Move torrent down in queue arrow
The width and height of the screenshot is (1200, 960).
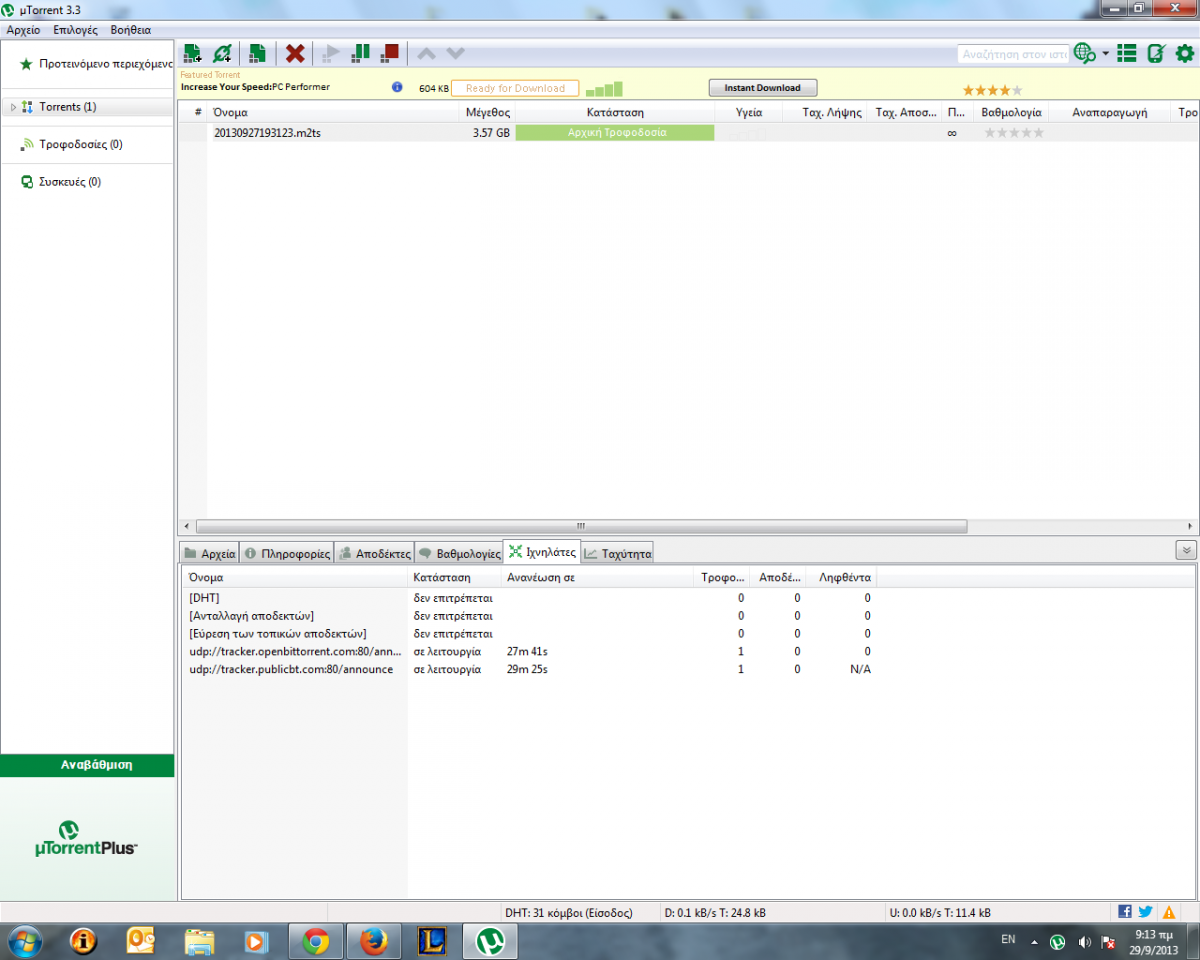455,53
